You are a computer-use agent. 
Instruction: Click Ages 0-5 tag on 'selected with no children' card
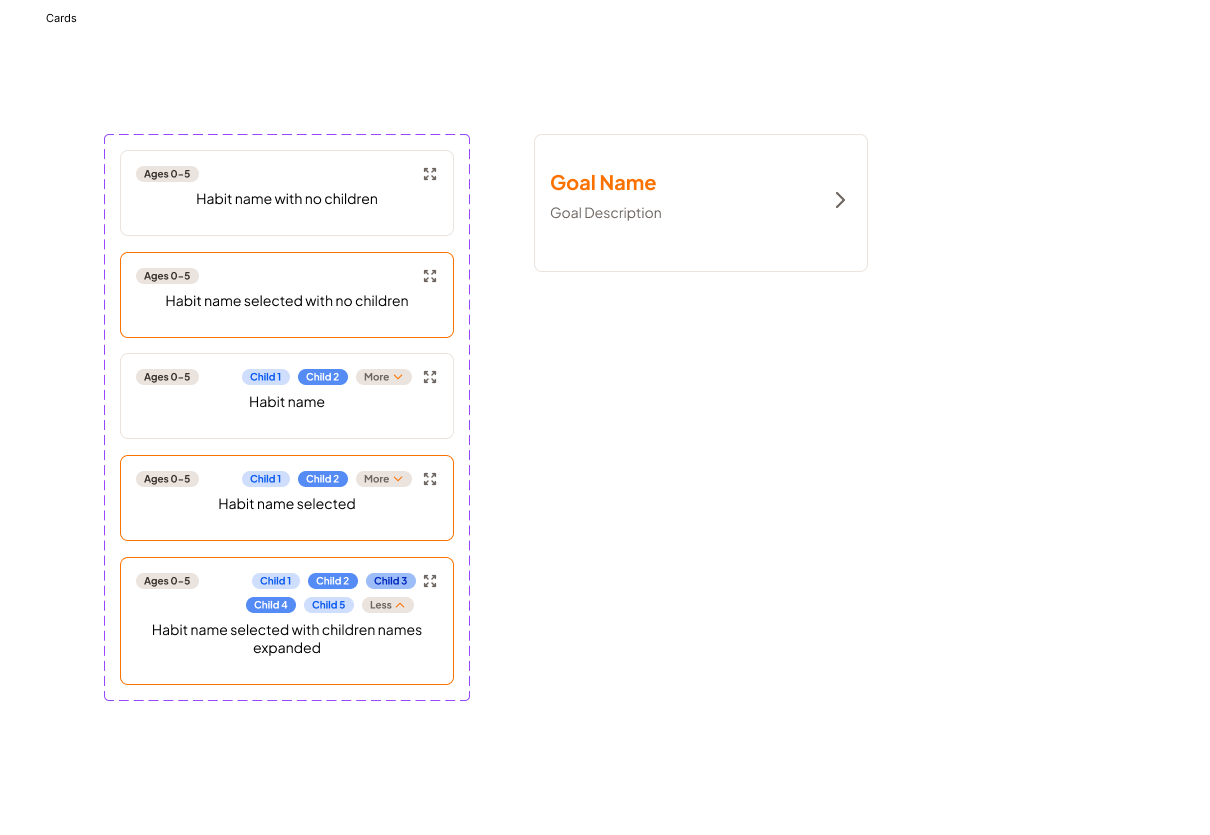(x=167, y=276)
